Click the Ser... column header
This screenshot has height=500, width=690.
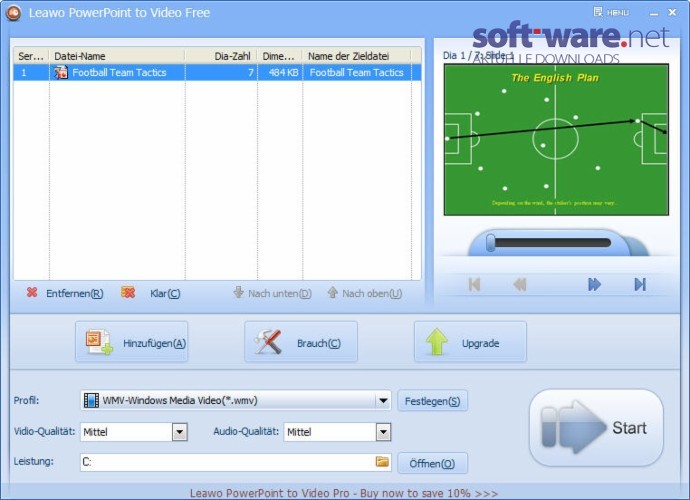coord(31,56)
